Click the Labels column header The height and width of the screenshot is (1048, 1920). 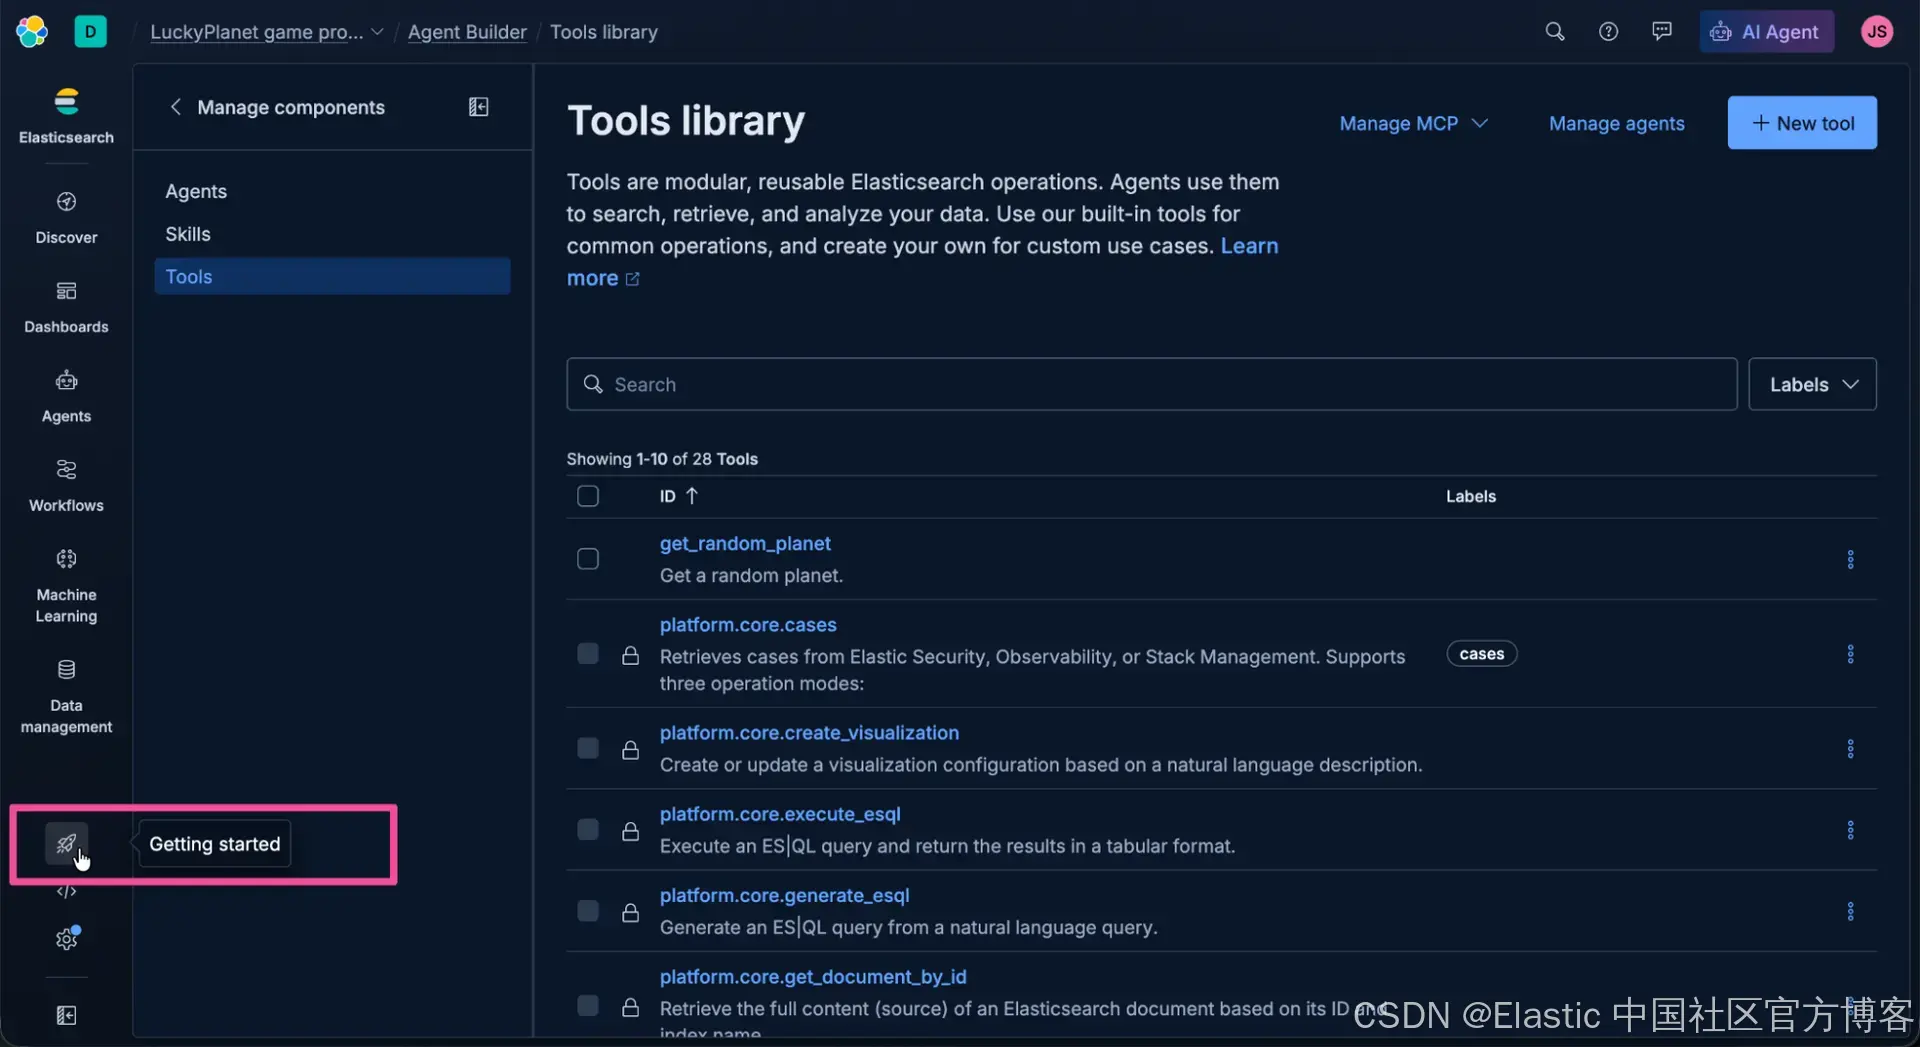[x=1471, y=496]
